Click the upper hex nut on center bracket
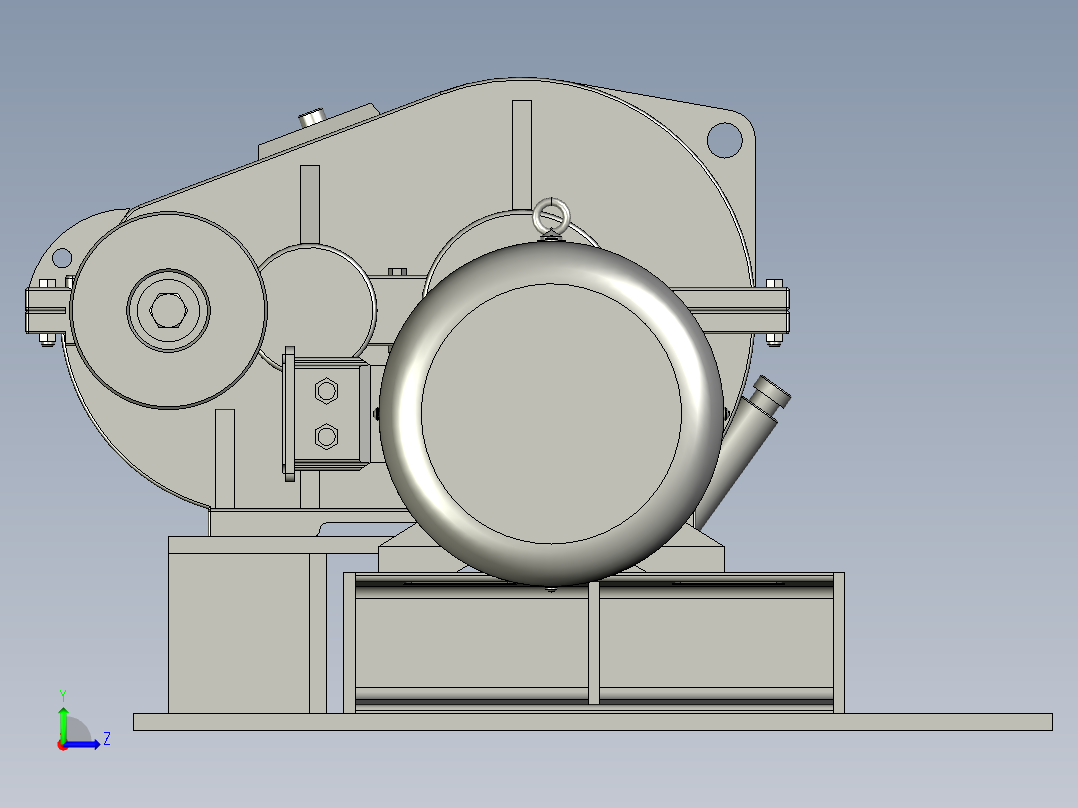 pos(328,390)
